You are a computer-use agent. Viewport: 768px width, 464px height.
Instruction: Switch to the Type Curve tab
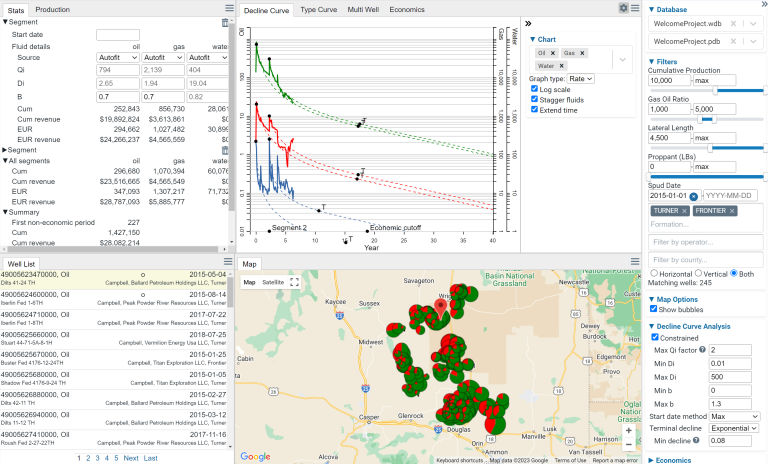(x=319, y=9)
